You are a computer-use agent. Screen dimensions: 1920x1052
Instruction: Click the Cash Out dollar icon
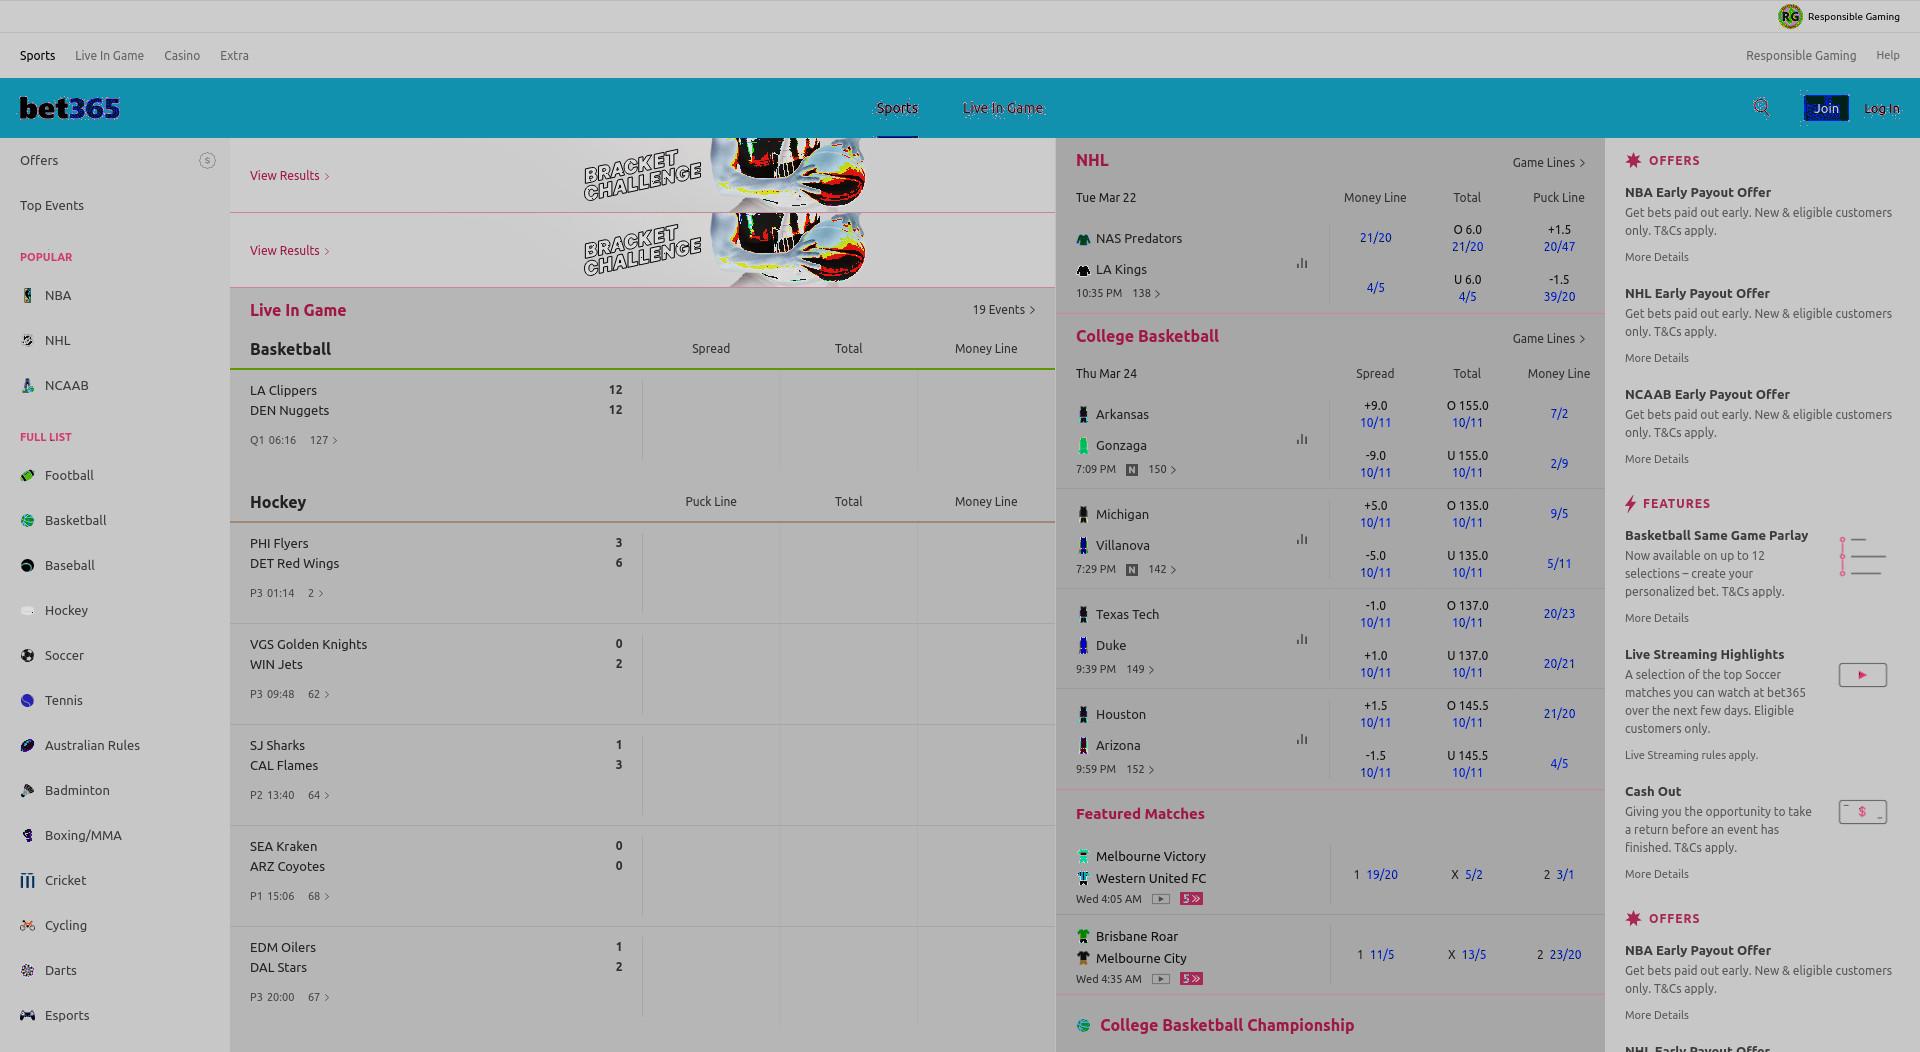[1862, 812]
